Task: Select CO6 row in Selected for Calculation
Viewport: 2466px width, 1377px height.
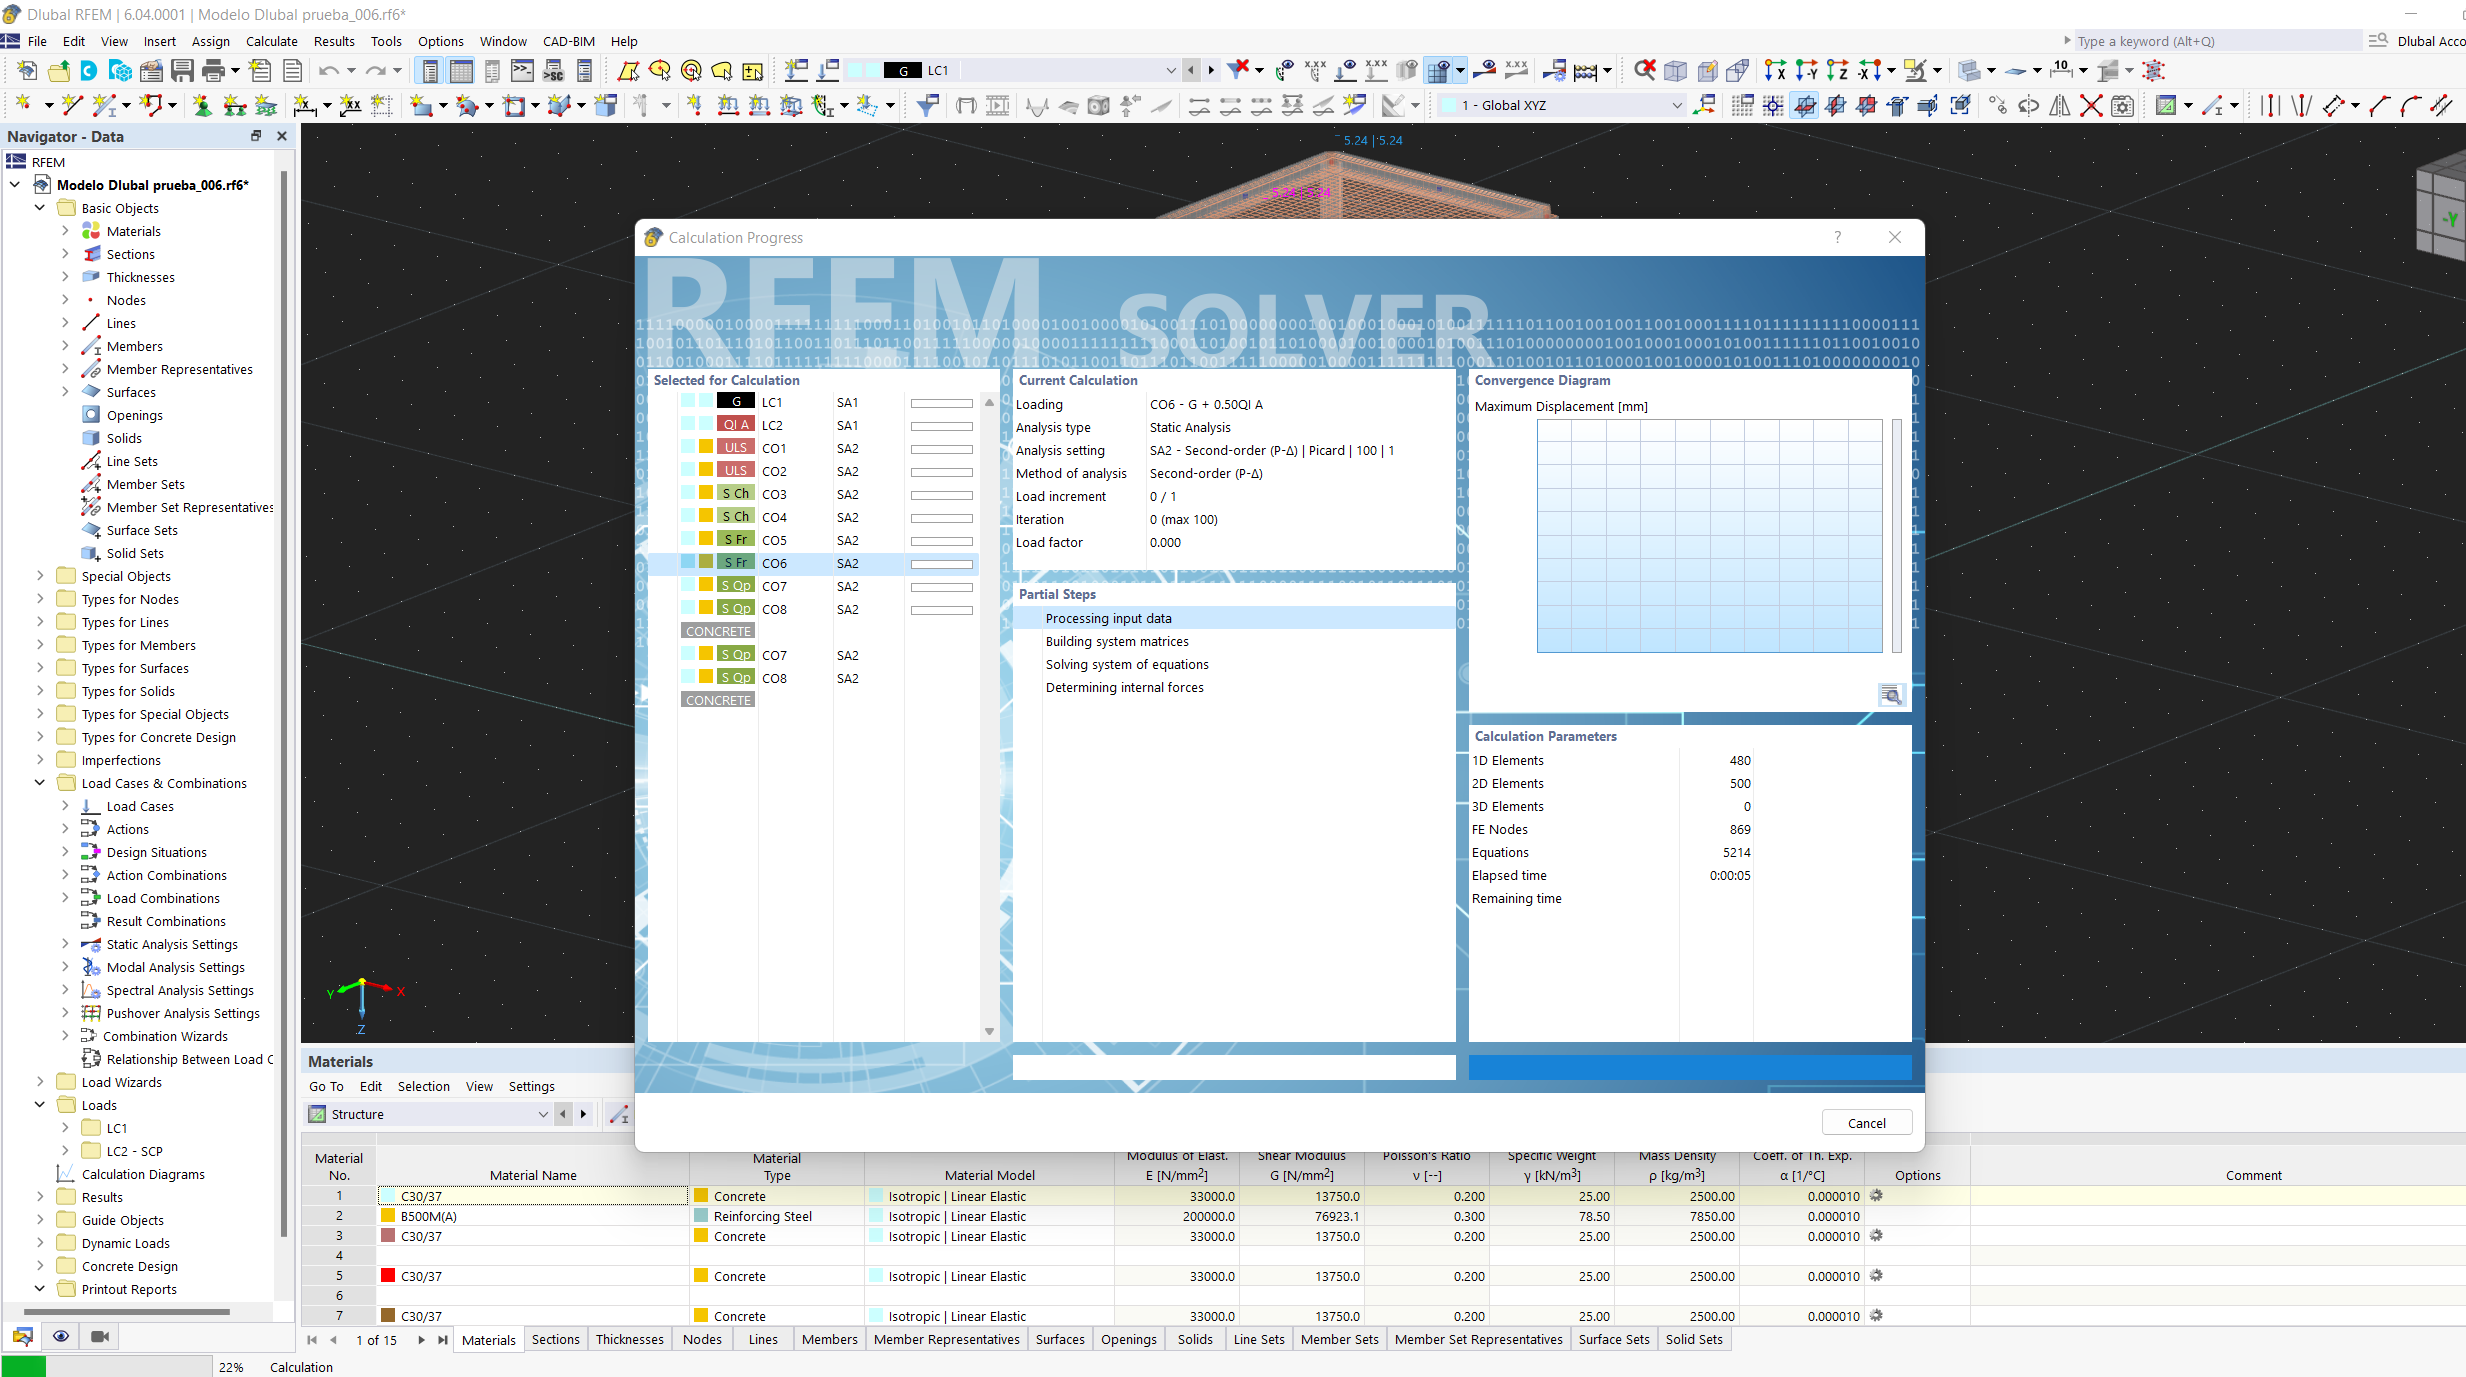Action: pyautogui.click(x=813, y=563)
